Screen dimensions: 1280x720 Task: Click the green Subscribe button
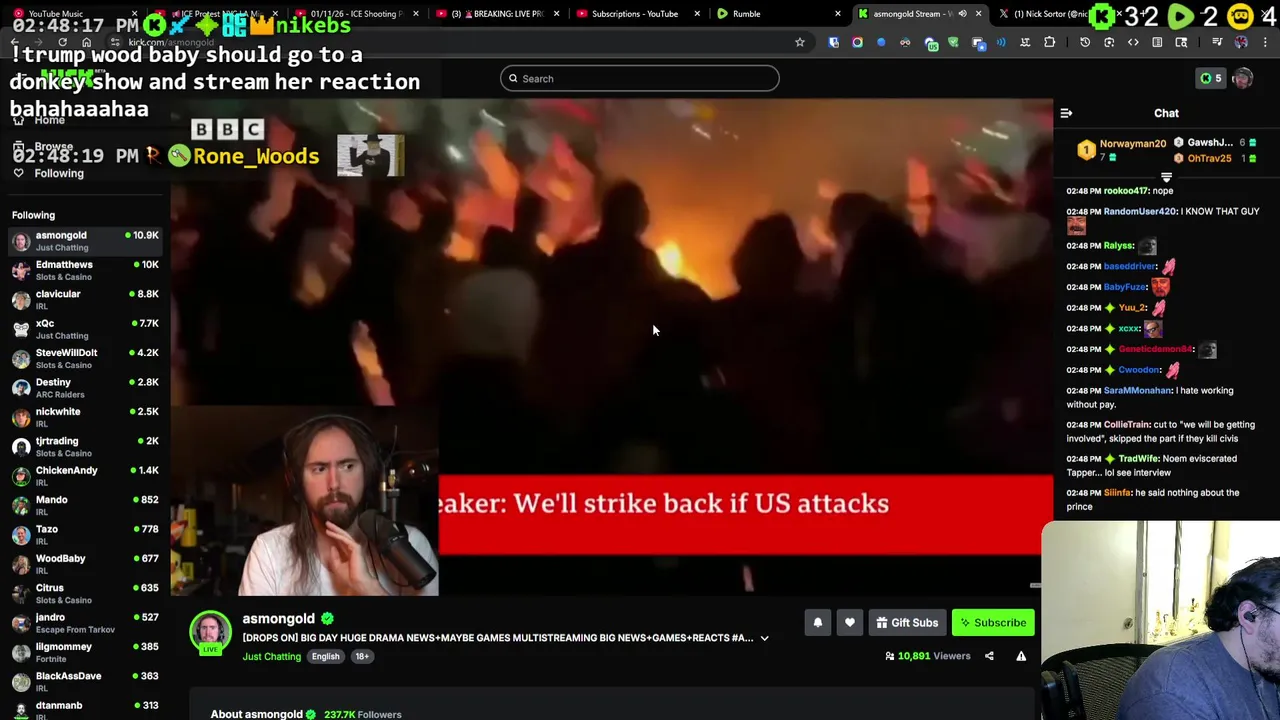[993, 623]
